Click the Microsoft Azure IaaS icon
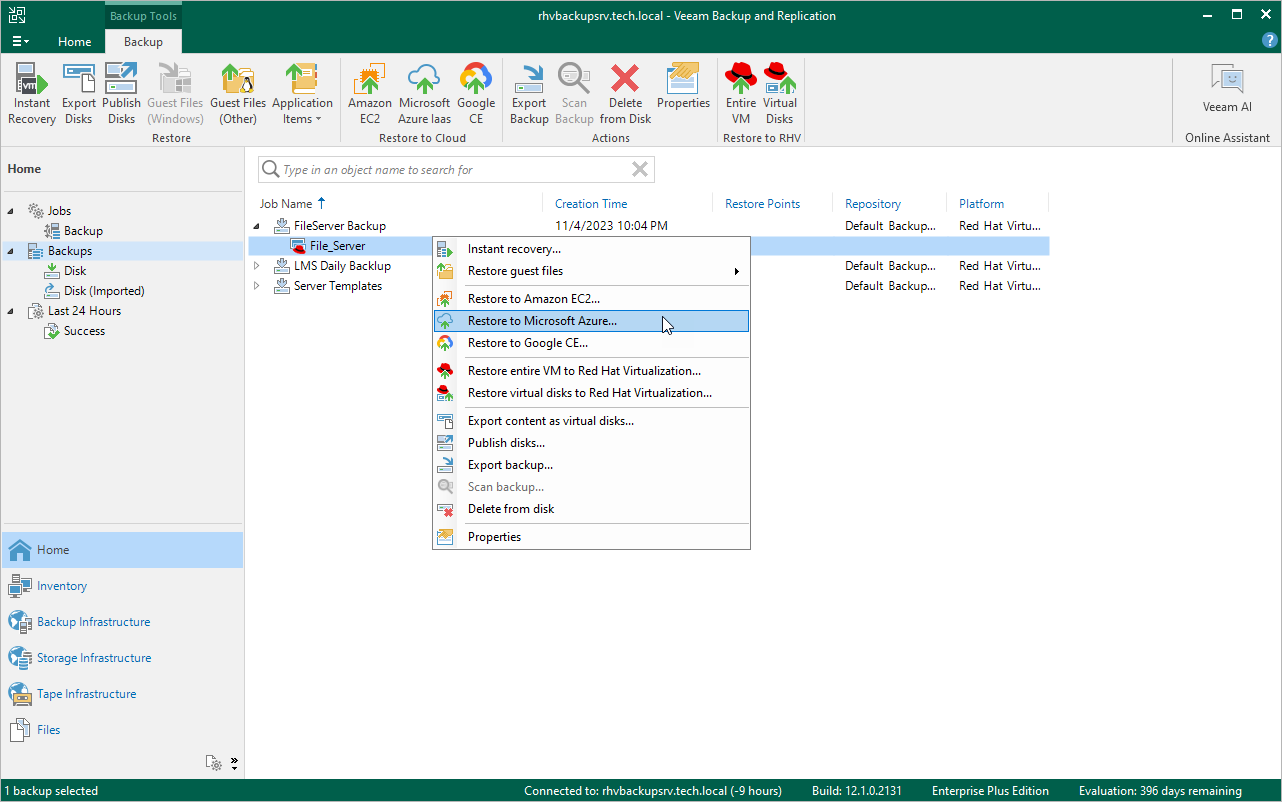 [424, 94]
